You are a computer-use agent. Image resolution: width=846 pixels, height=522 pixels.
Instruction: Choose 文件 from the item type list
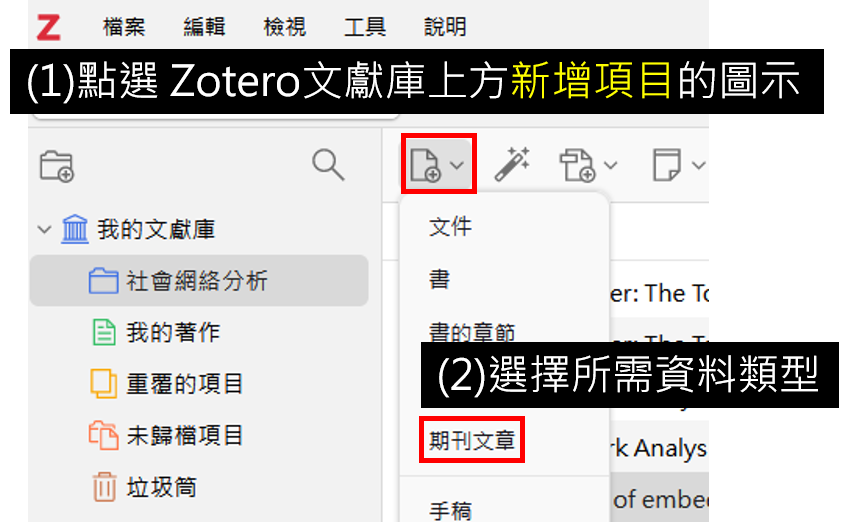[x=450, y=226]
